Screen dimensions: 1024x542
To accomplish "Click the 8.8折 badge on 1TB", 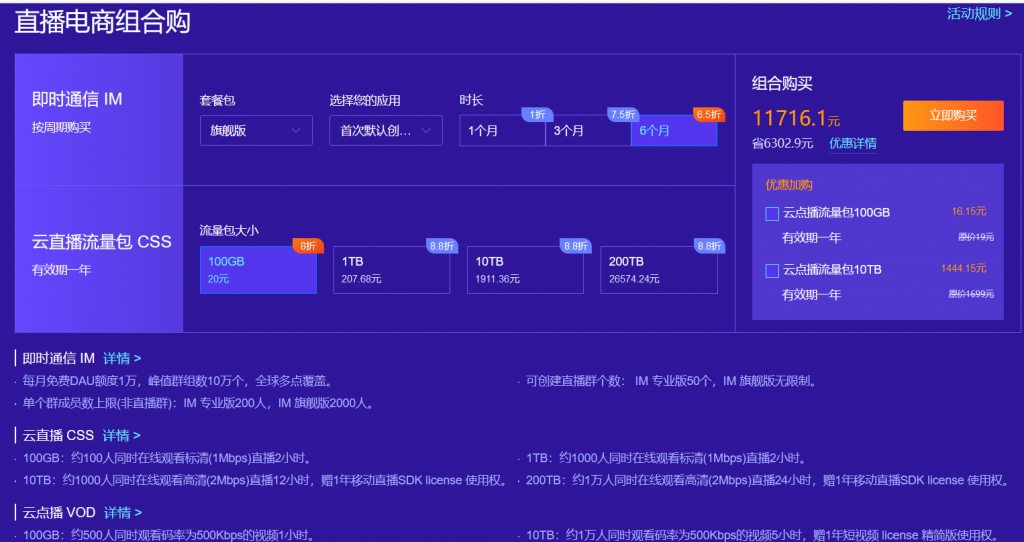I will (x=442, y=246).
